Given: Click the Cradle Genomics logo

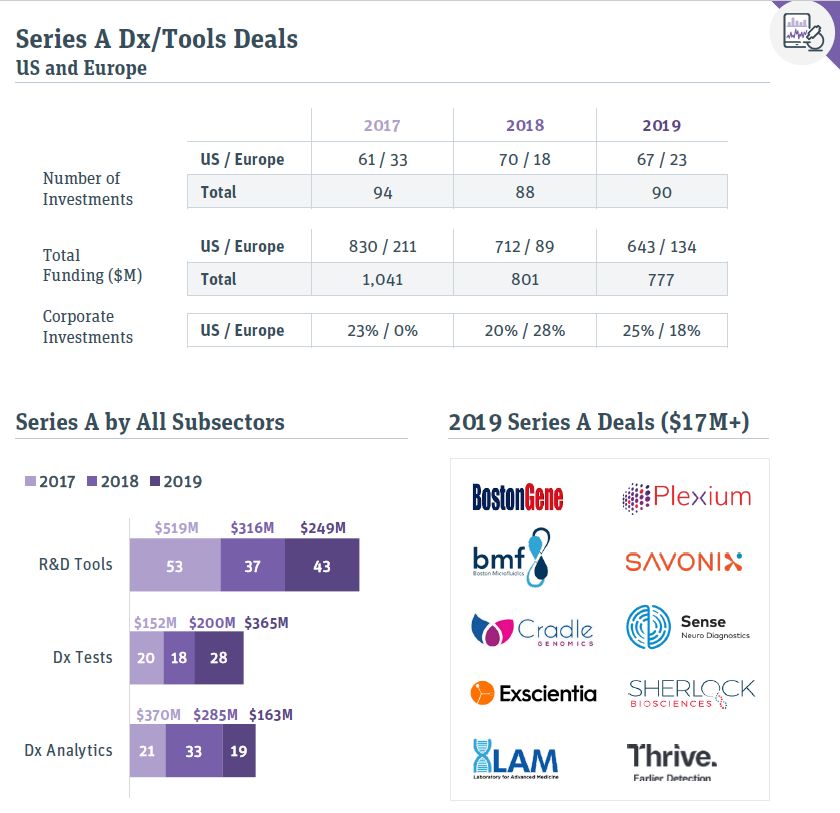Looking at the screenshot, I should (x=532, y=630).
